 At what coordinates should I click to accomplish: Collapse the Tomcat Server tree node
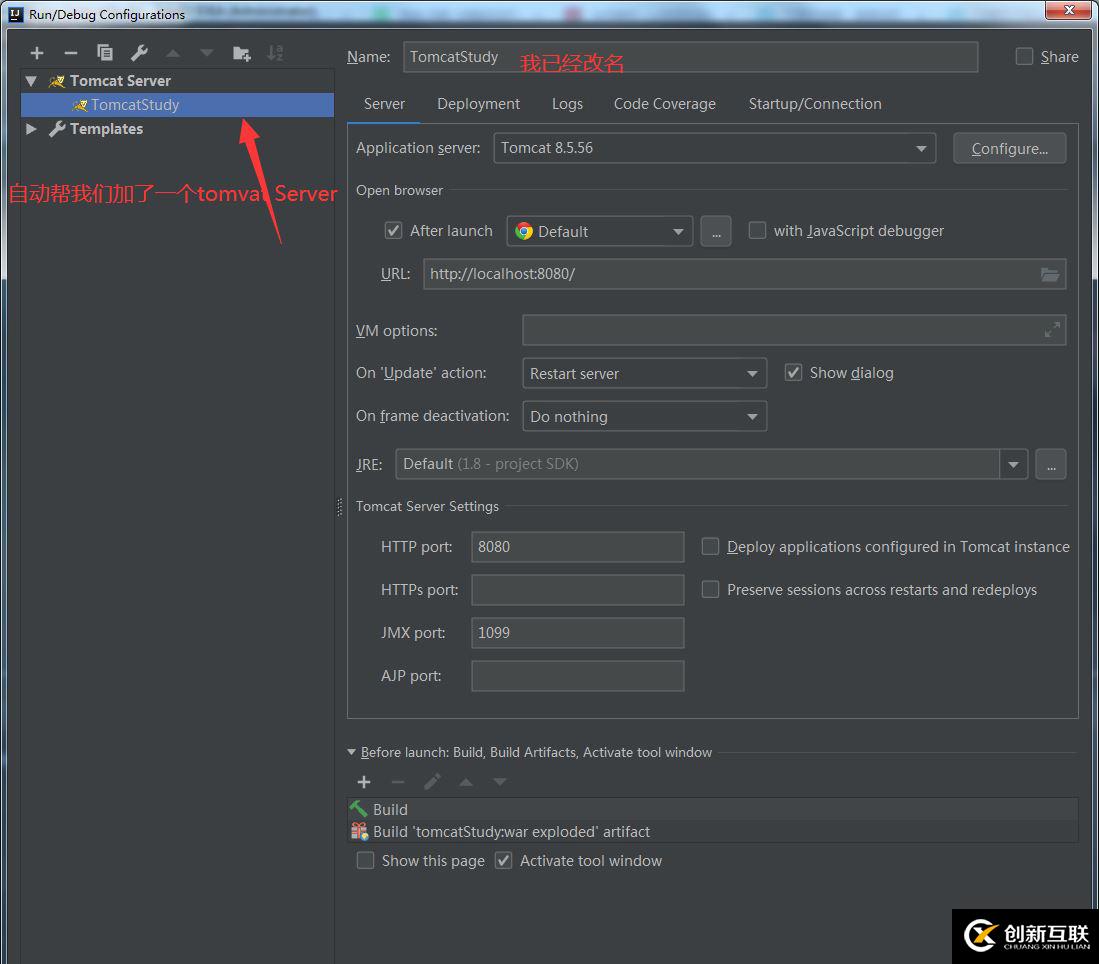point(31,81)
